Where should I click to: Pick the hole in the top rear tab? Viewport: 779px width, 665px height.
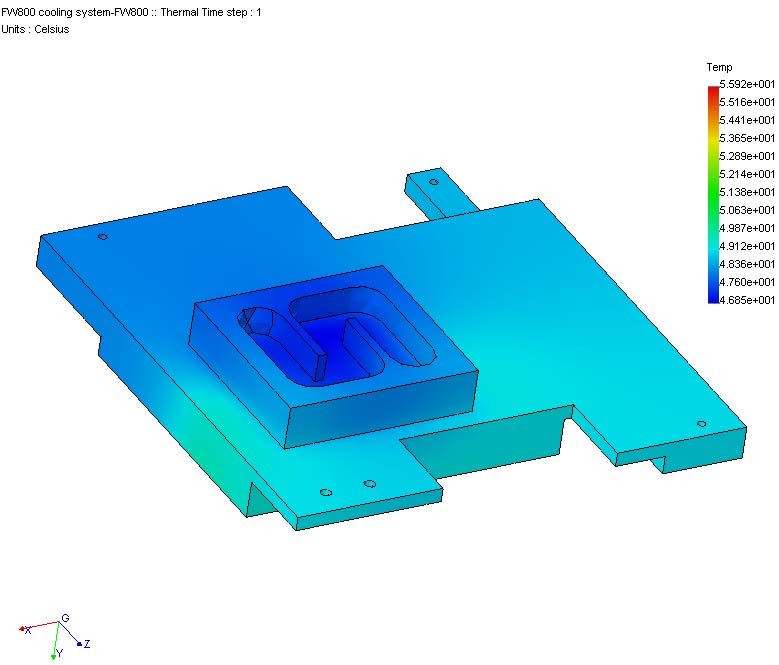click(x=433, y=182)
